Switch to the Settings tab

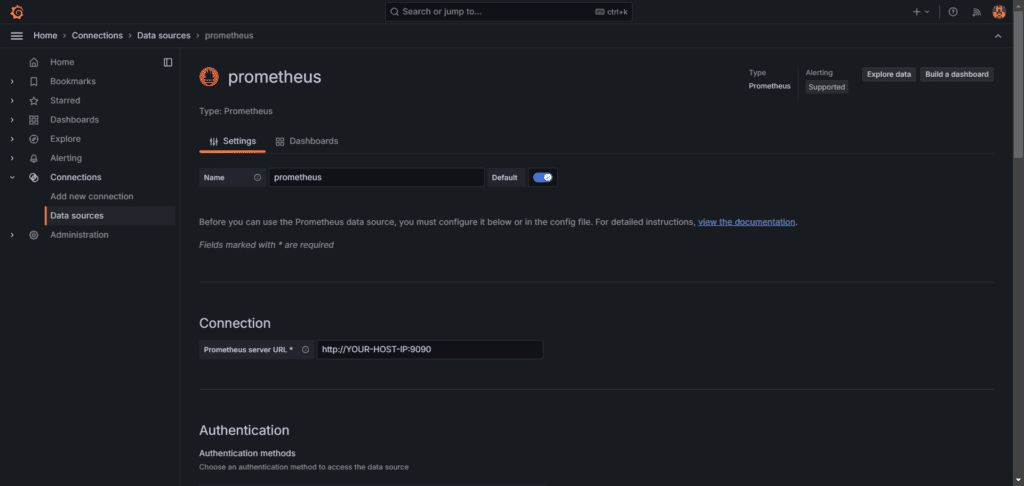232,141
